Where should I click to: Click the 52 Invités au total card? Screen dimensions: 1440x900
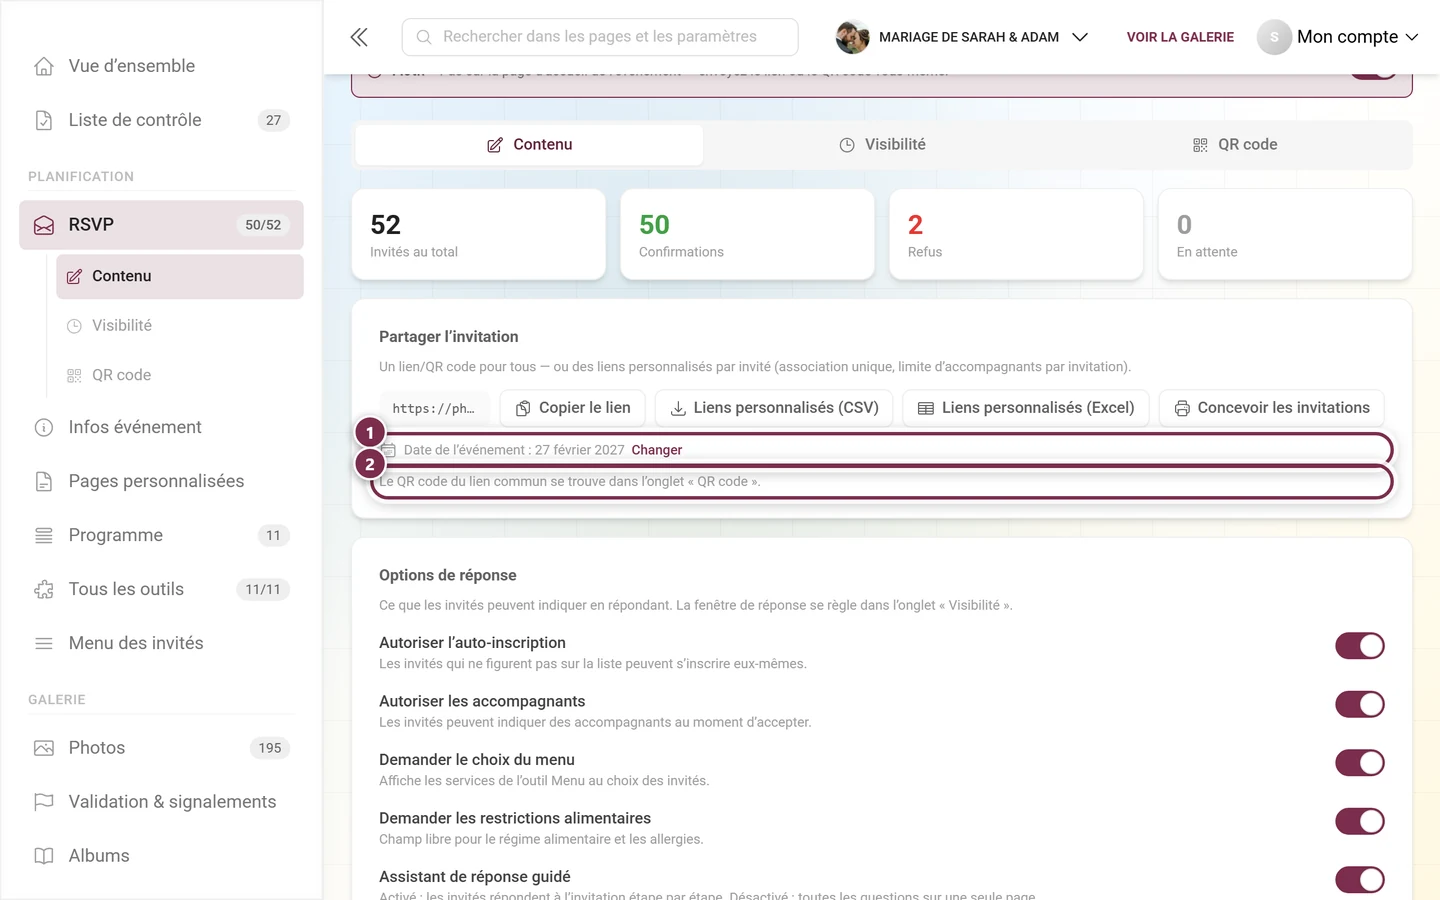click(479, 235)
